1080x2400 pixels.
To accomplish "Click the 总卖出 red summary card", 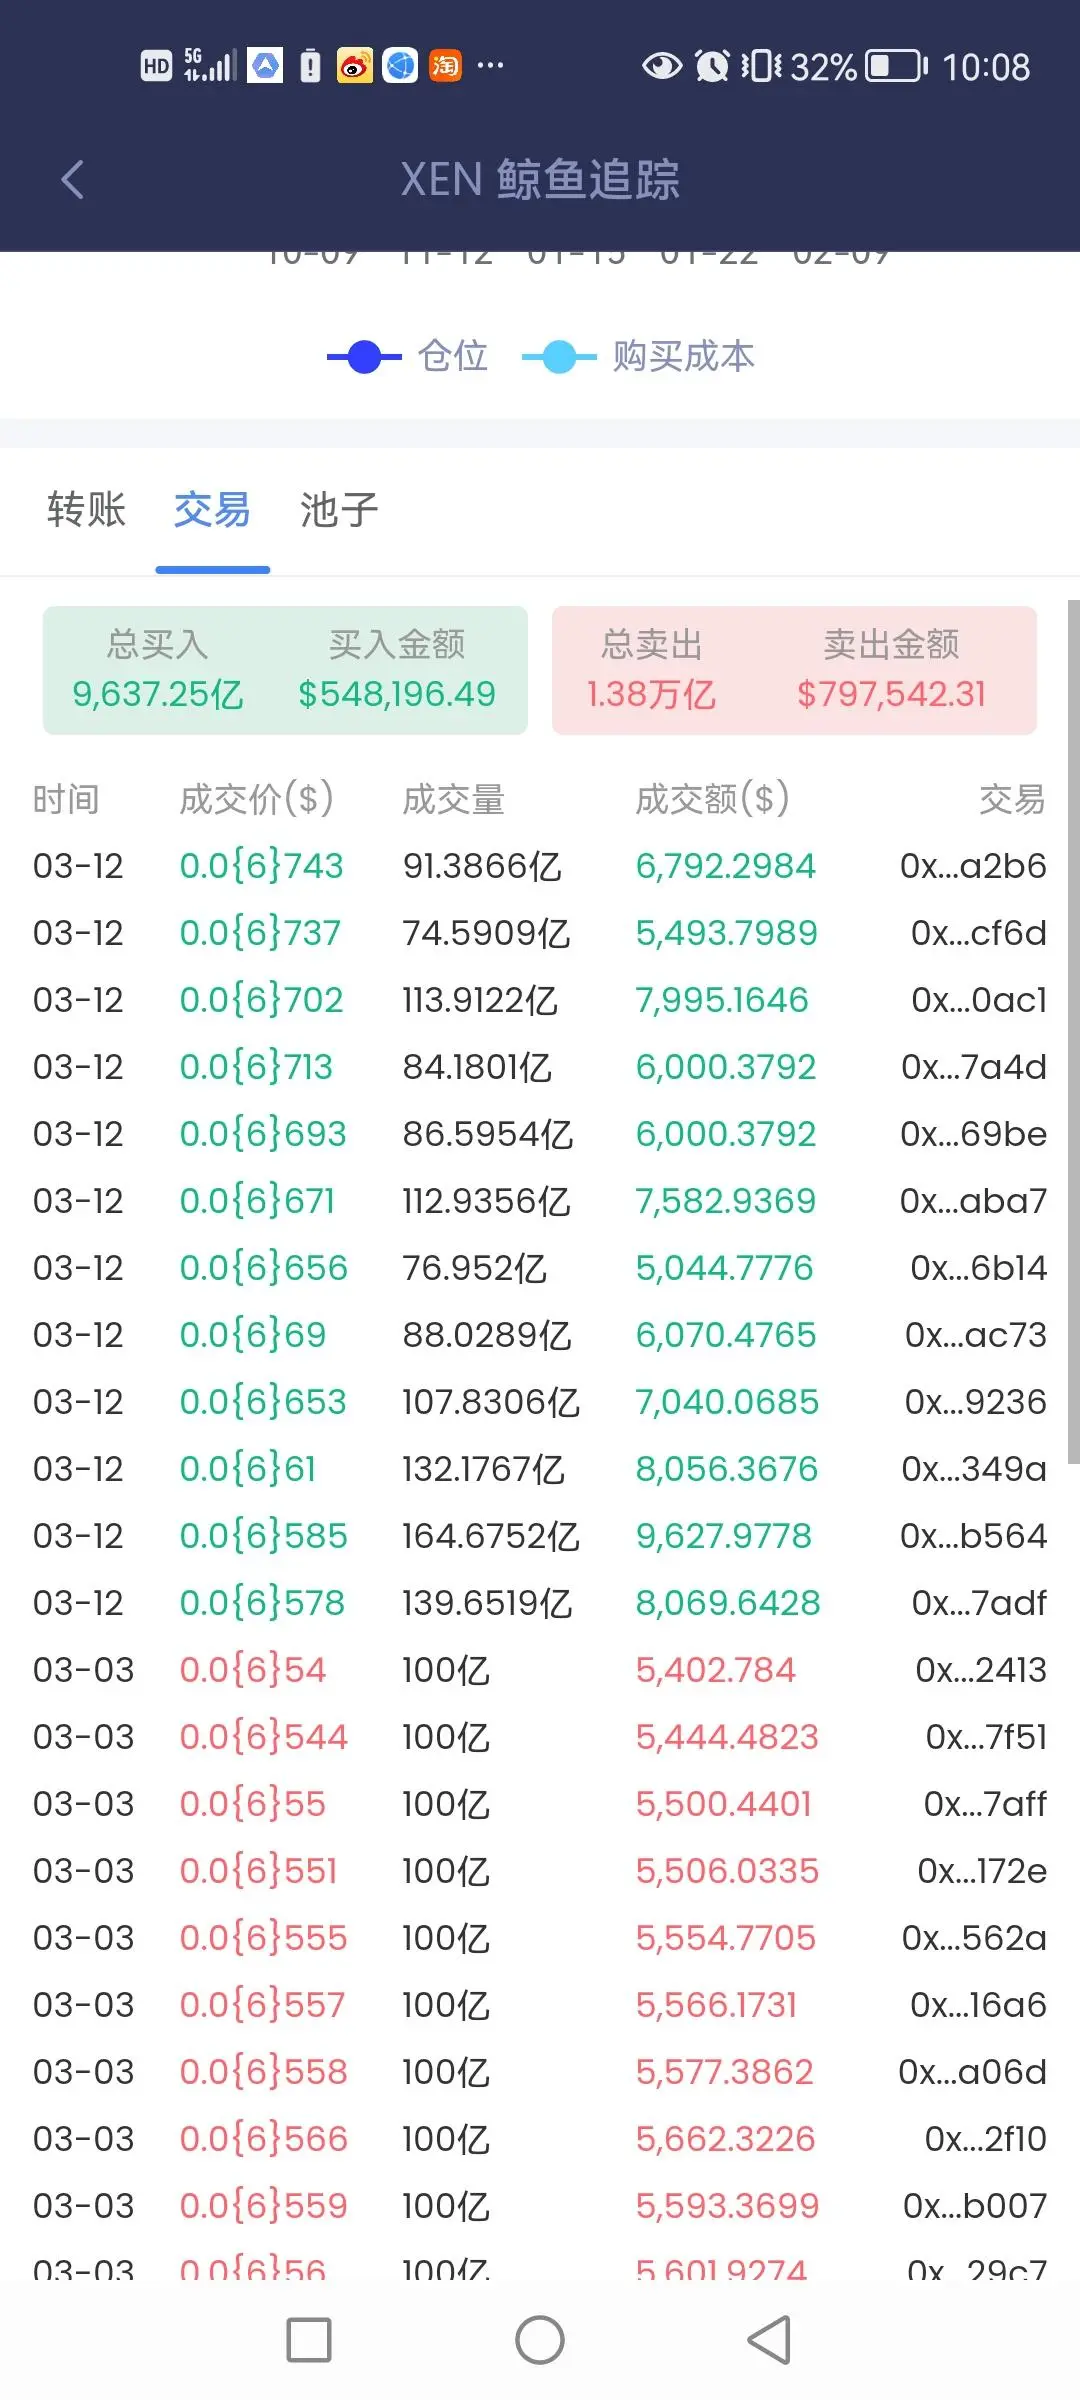I will (794, 670).
